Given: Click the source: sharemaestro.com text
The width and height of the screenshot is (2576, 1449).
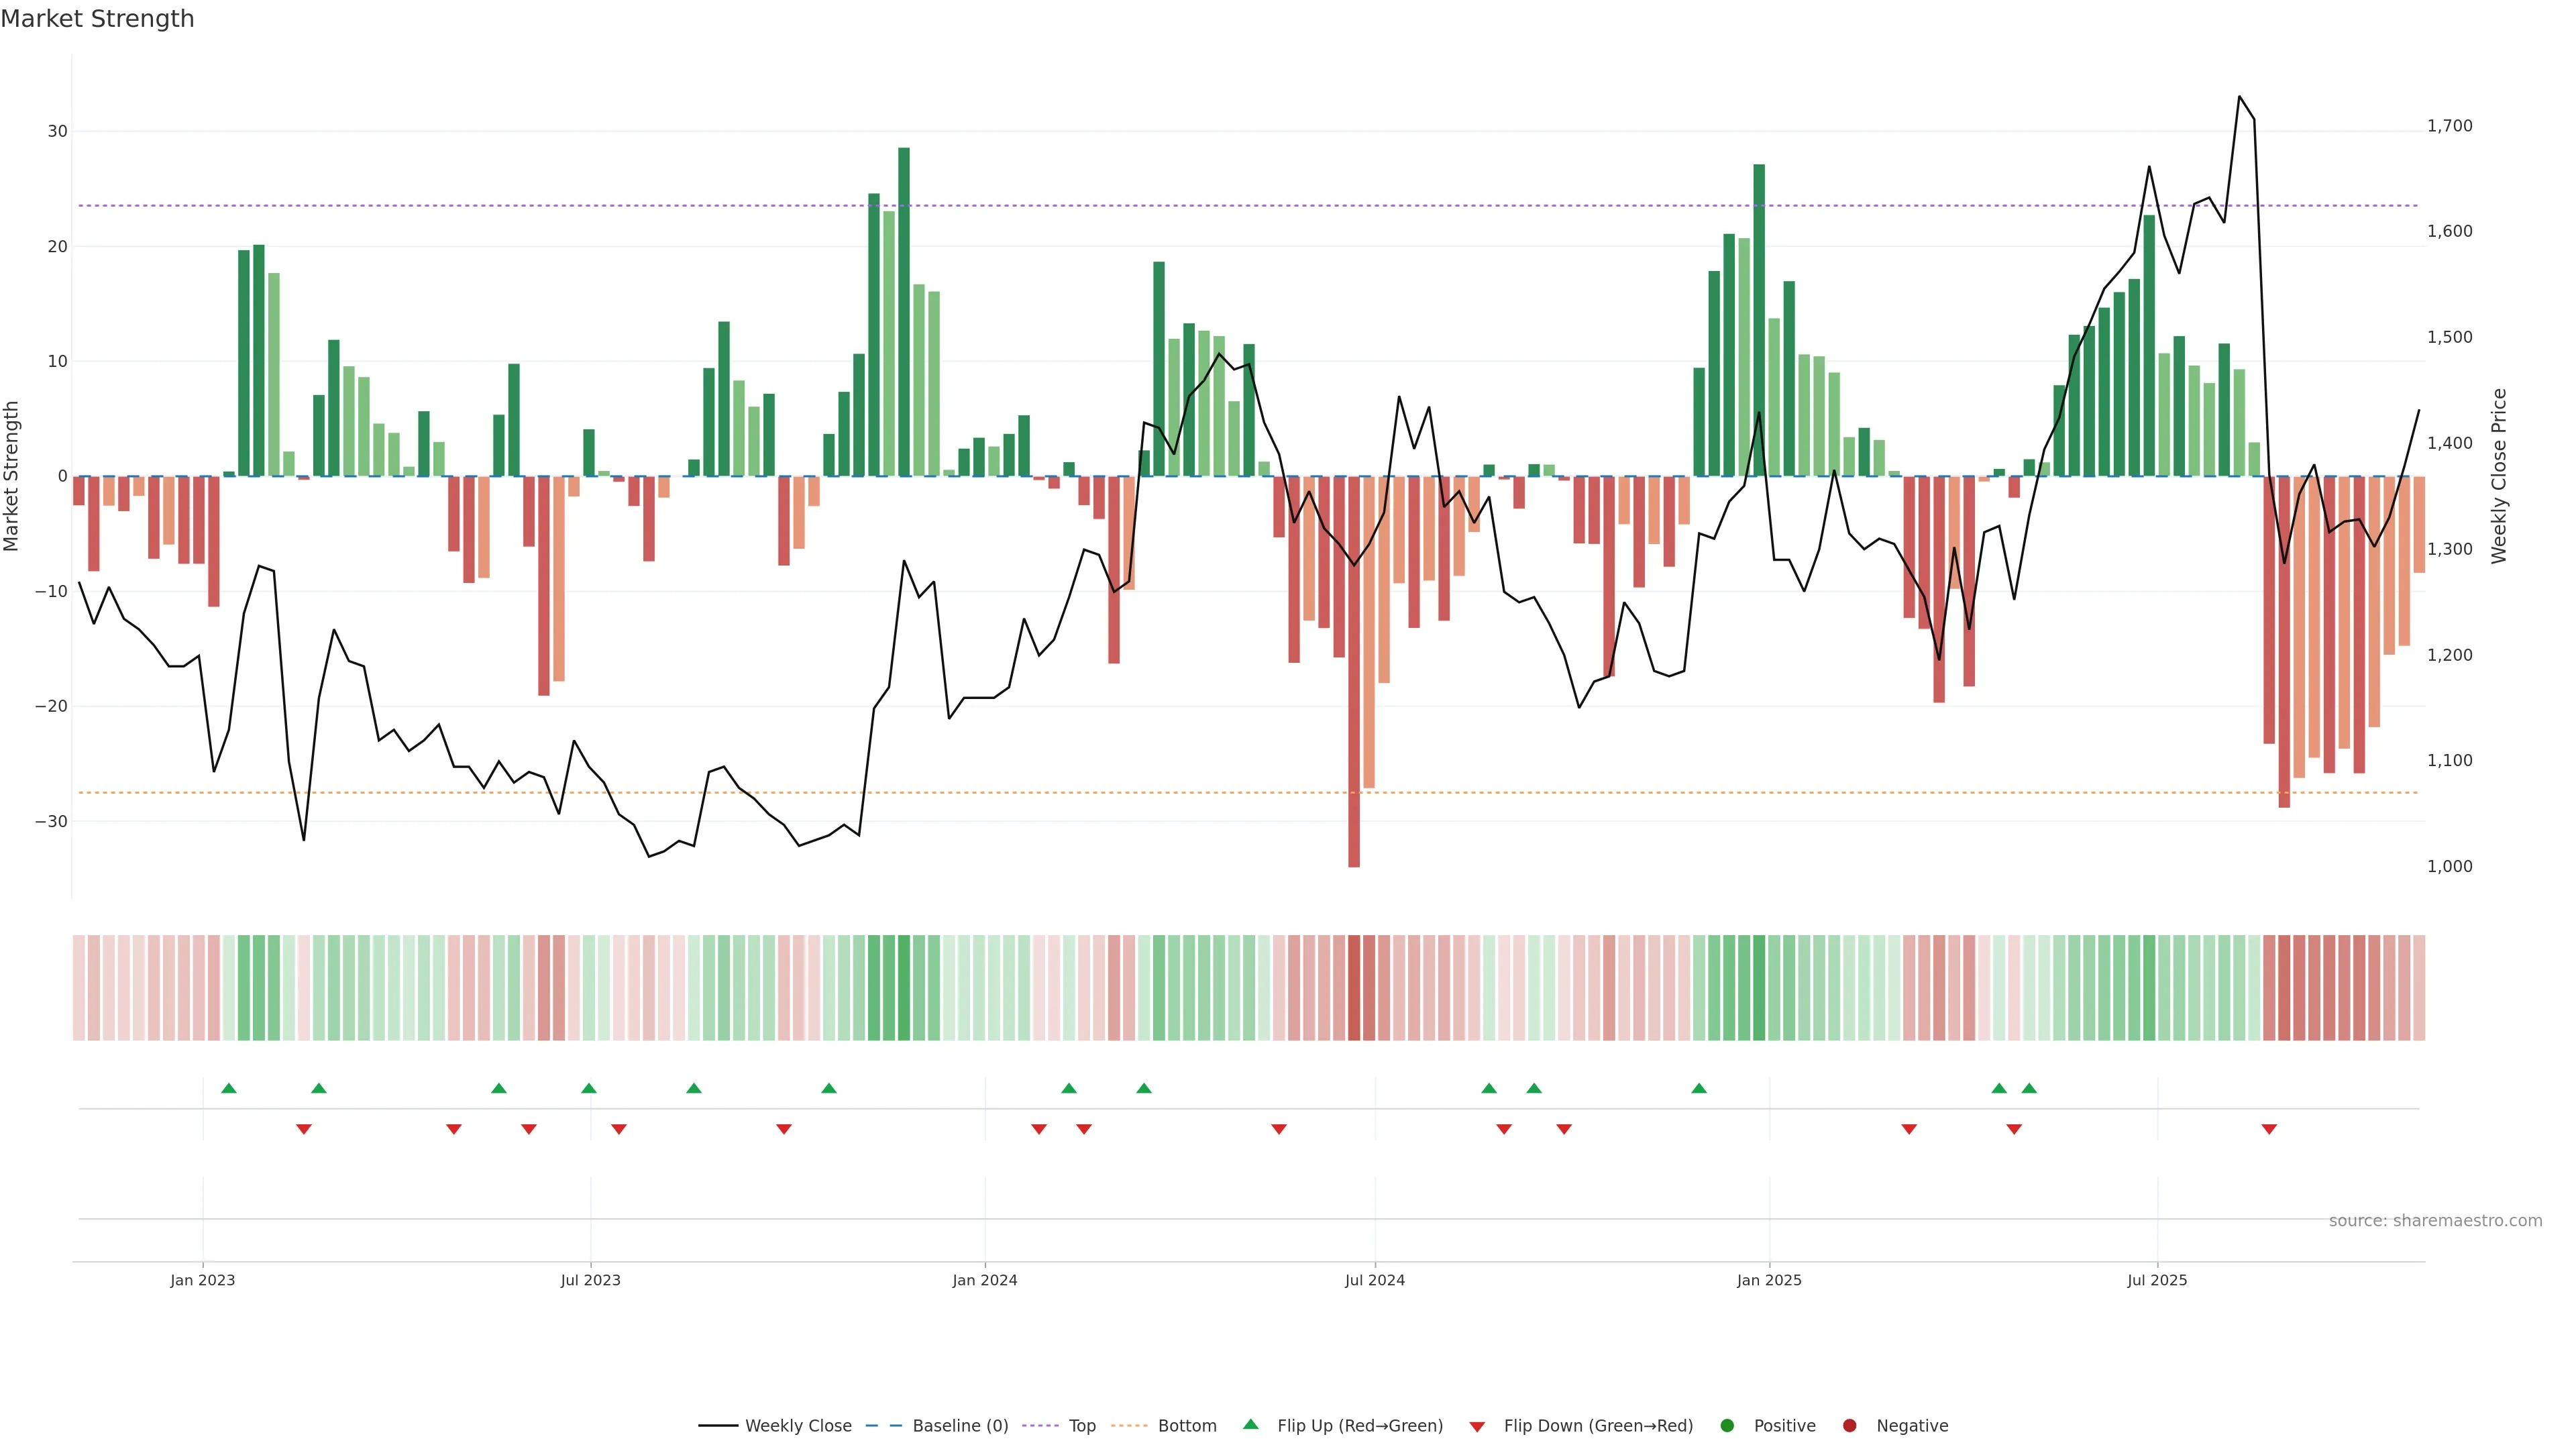Looking at the screenshot, I should tap(2435, 1221).
